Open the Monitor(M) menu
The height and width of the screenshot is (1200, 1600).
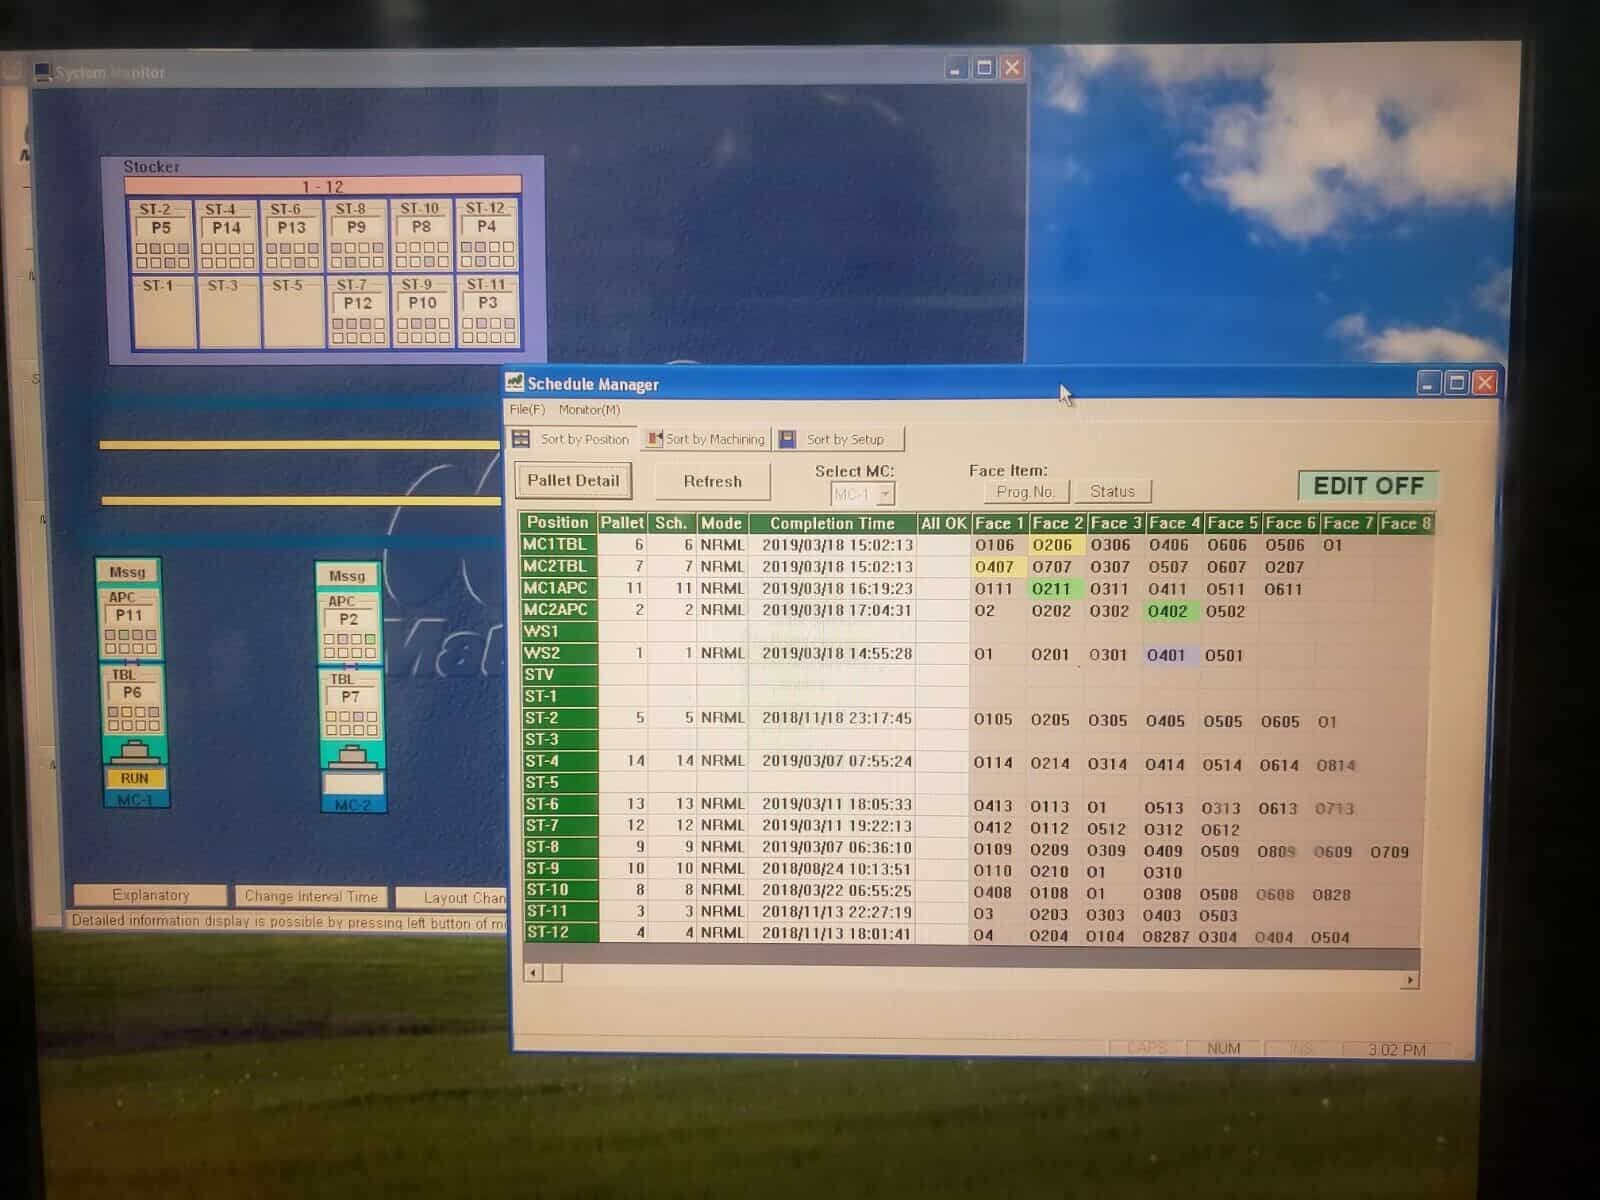(x=589, y=410)
